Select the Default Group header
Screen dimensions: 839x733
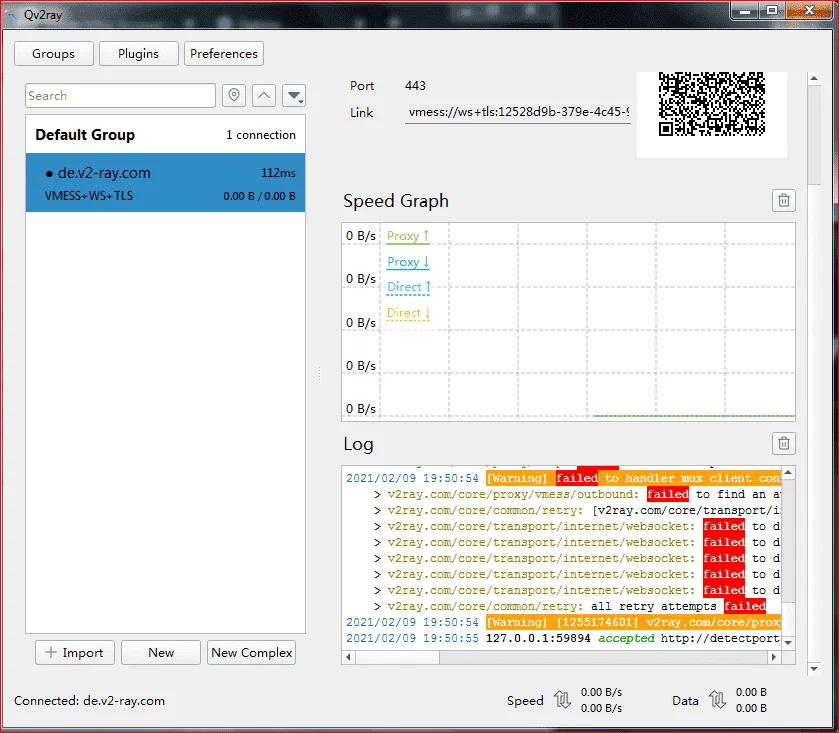165,135
